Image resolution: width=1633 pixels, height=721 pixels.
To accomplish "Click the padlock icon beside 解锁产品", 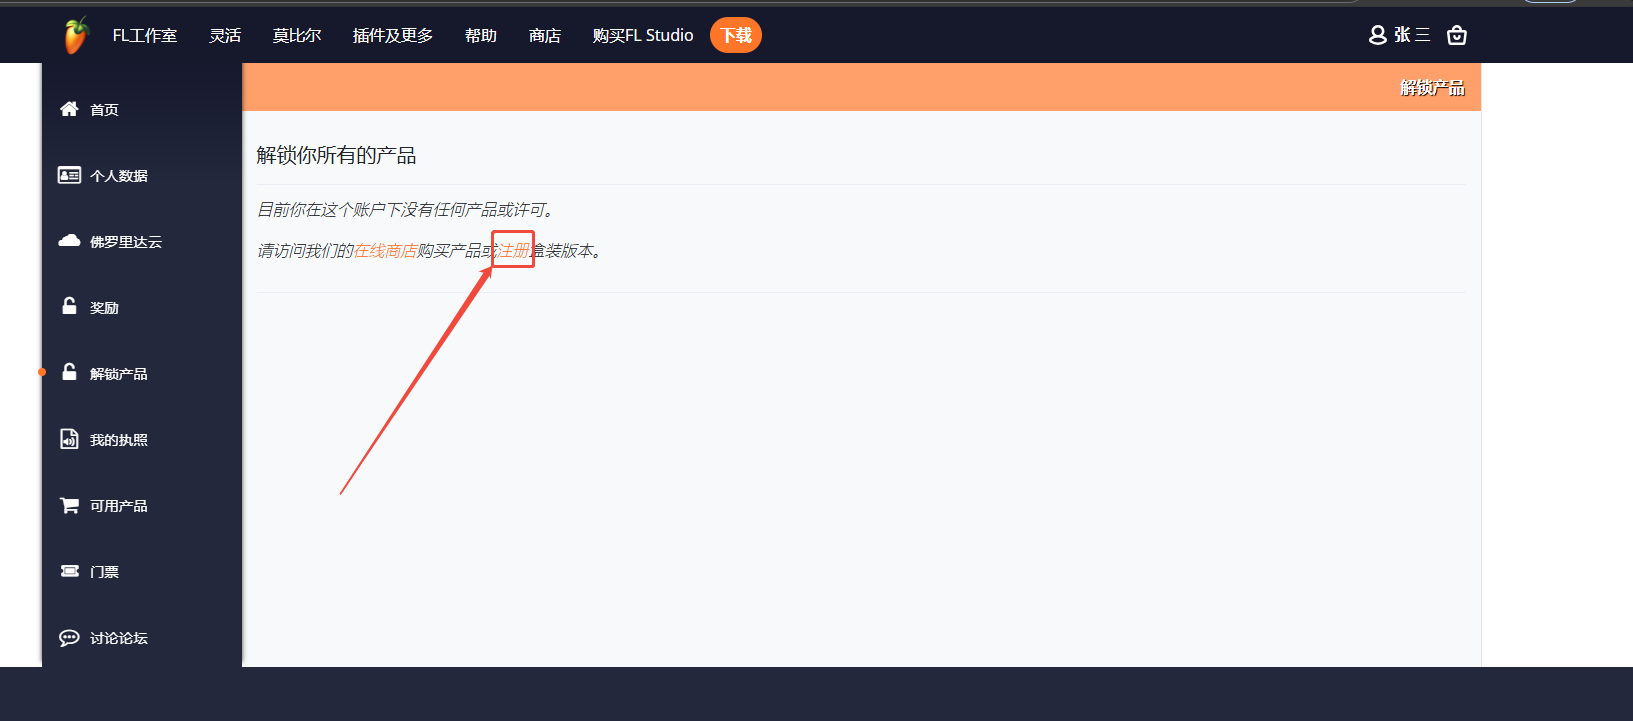I will coord(69,373).
